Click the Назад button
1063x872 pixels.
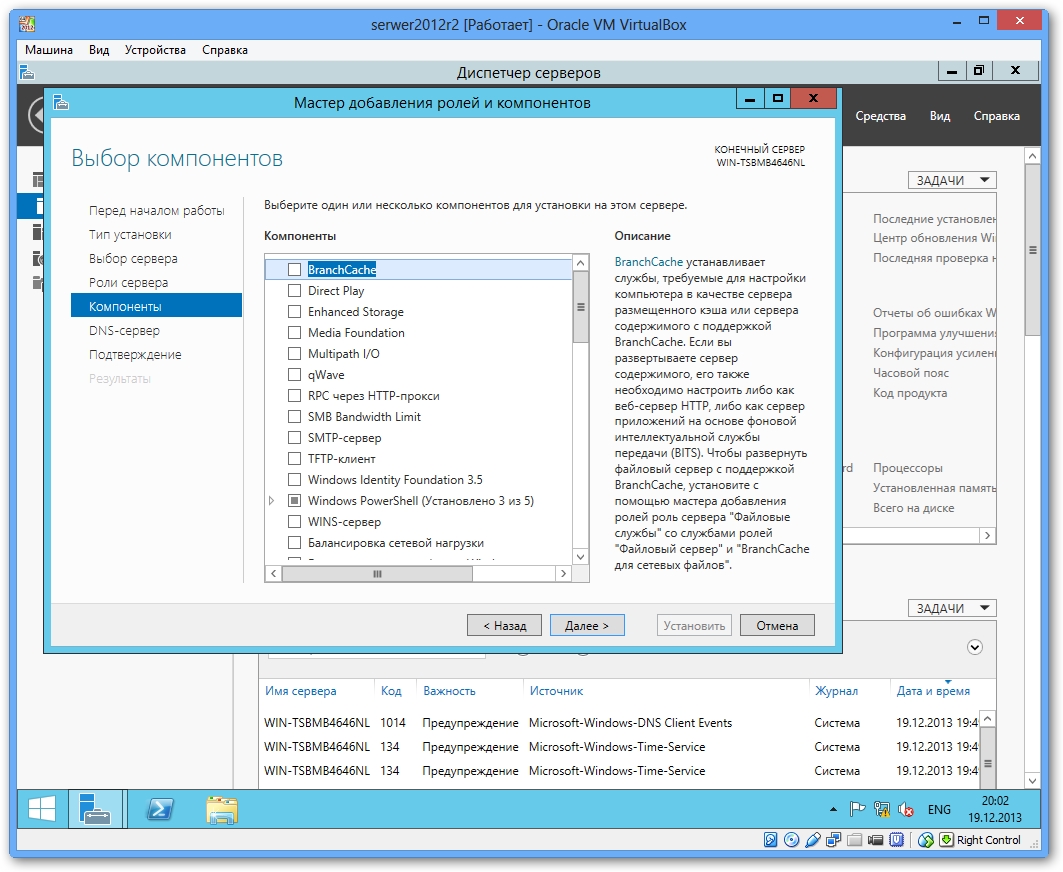(504, 625)
